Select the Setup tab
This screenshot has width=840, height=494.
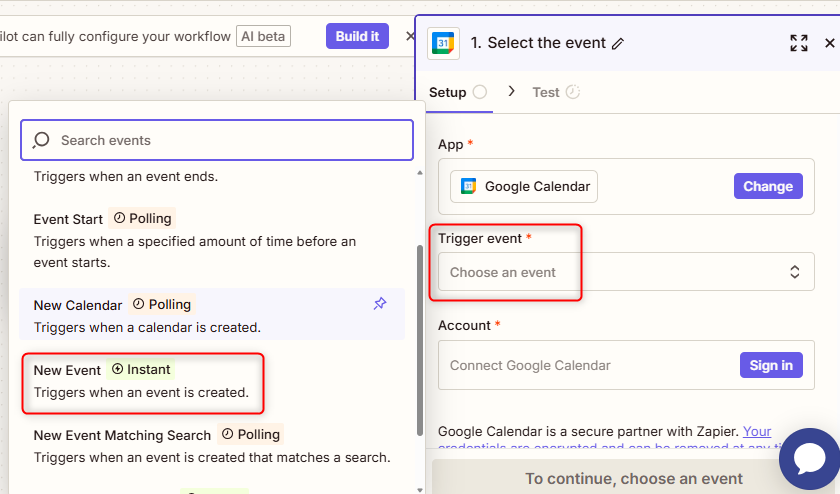(448, 92)
